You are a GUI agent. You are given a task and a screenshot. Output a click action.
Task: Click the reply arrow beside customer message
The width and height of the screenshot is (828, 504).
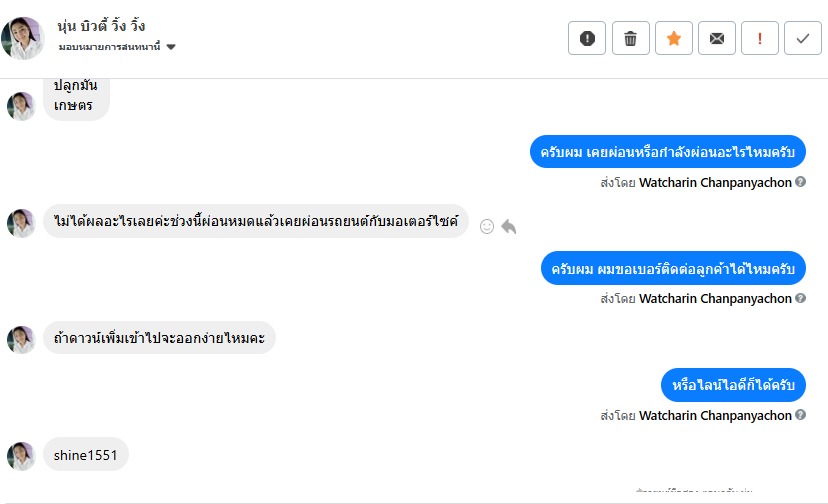pos(509,226)
